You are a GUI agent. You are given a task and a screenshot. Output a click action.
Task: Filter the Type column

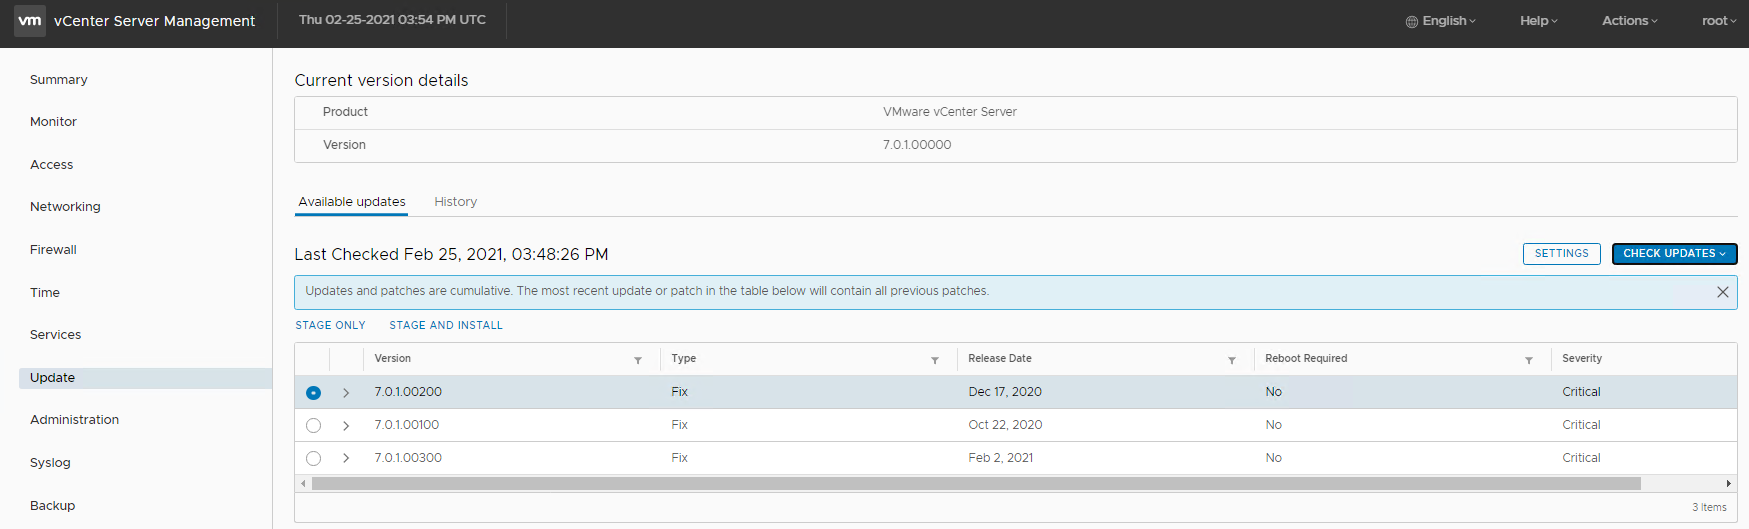point(935,360)
